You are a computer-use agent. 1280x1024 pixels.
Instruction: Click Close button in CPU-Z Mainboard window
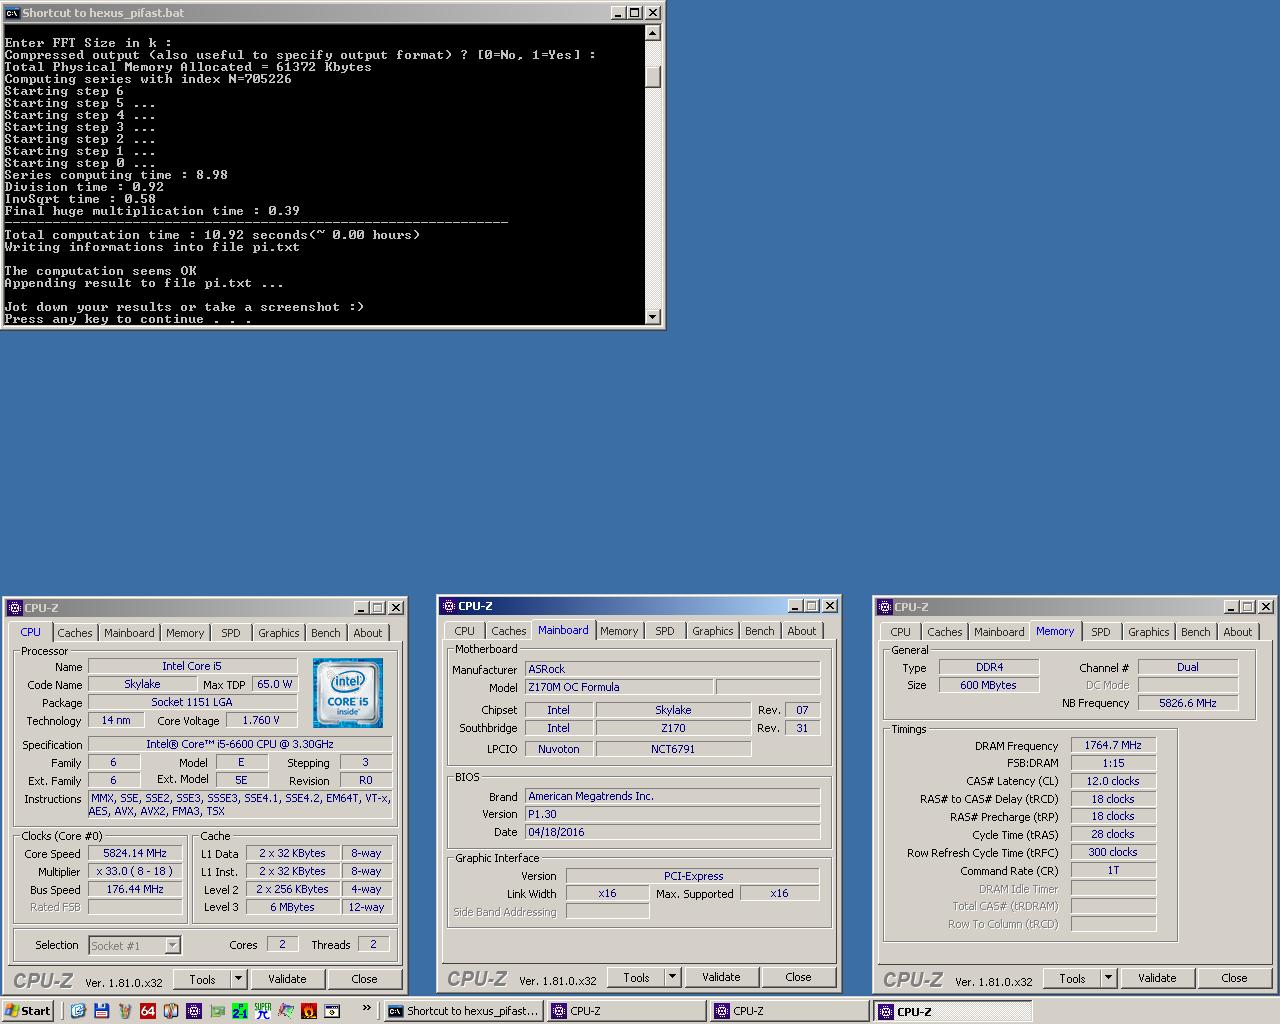(x=798, y=977)
